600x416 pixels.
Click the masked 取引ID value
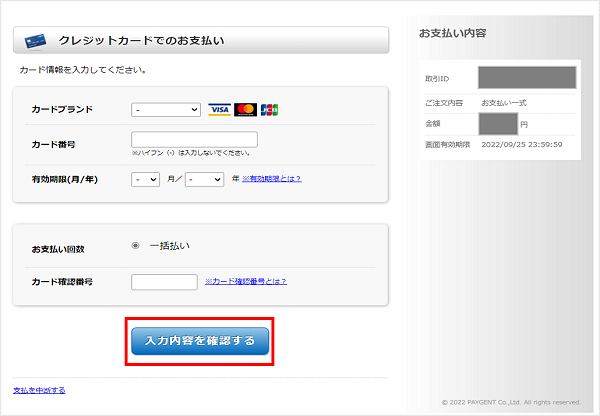coord(526,78)
